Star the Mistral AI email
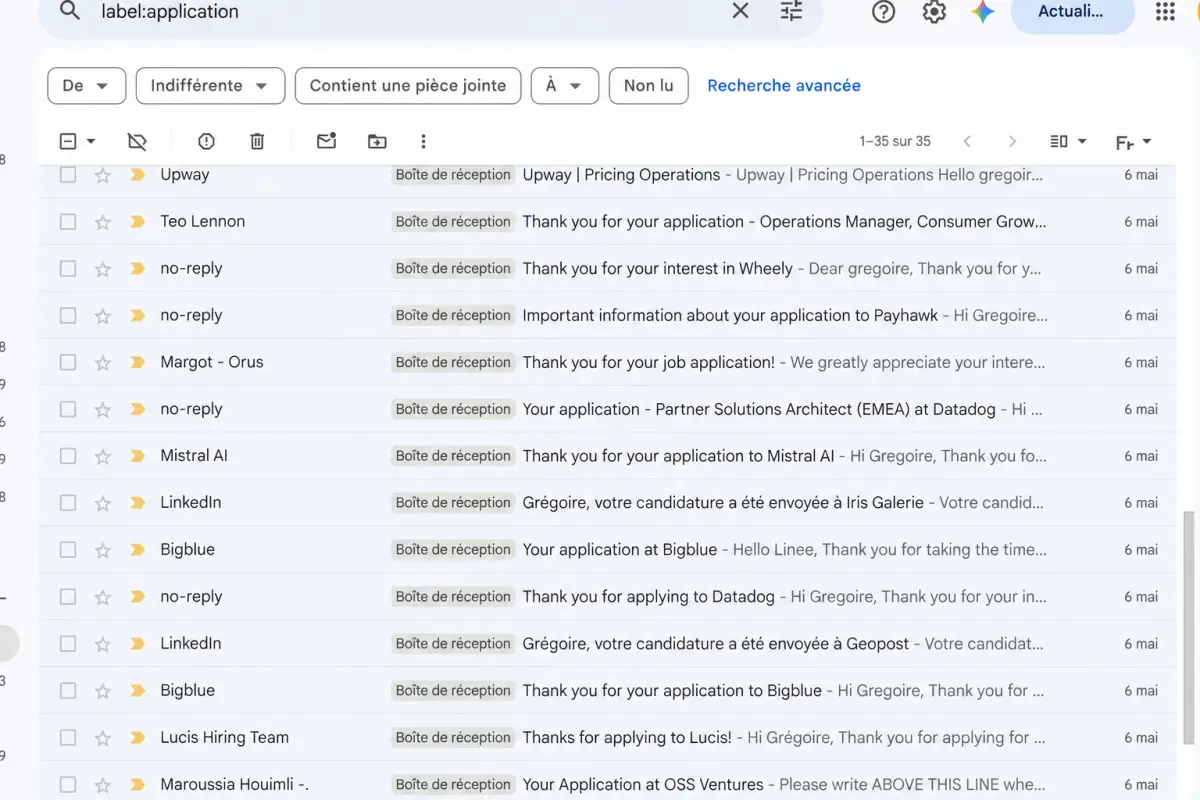This screenshot has height=800, width=1200. point(102,456)
